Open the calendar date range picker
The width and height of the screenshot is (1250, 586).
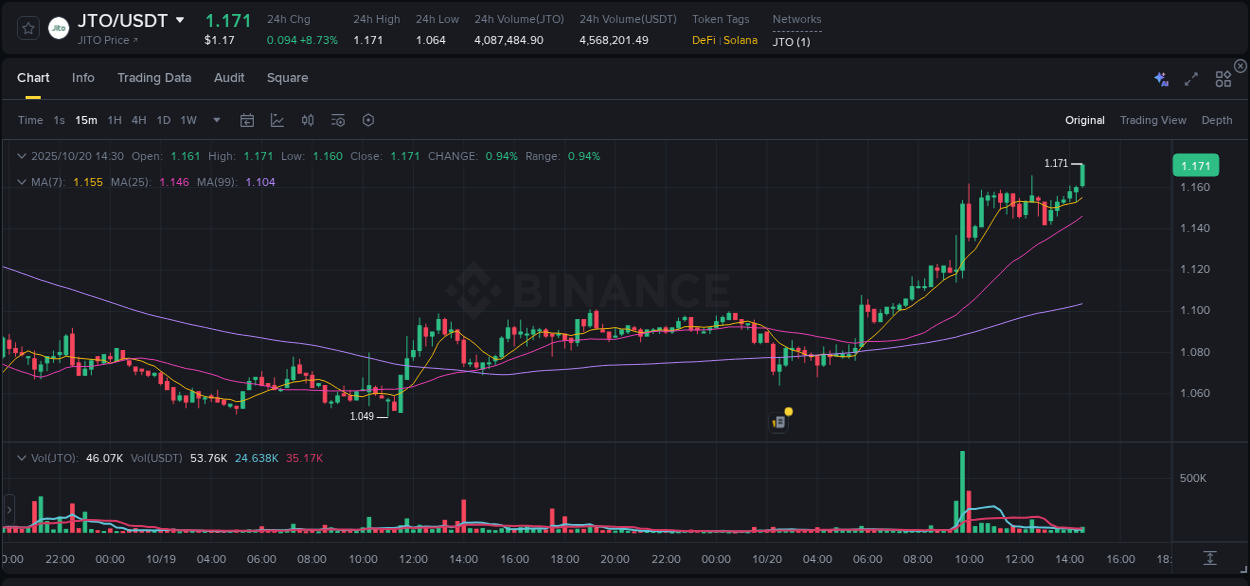pos(247,120)
